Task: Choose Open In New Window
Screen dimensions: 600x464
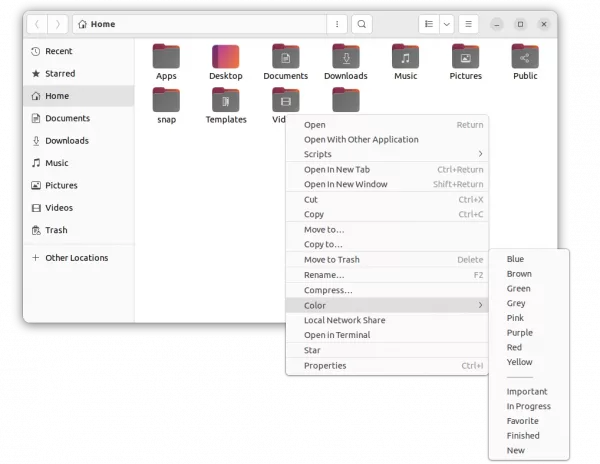Action: [x=387, y=184]
